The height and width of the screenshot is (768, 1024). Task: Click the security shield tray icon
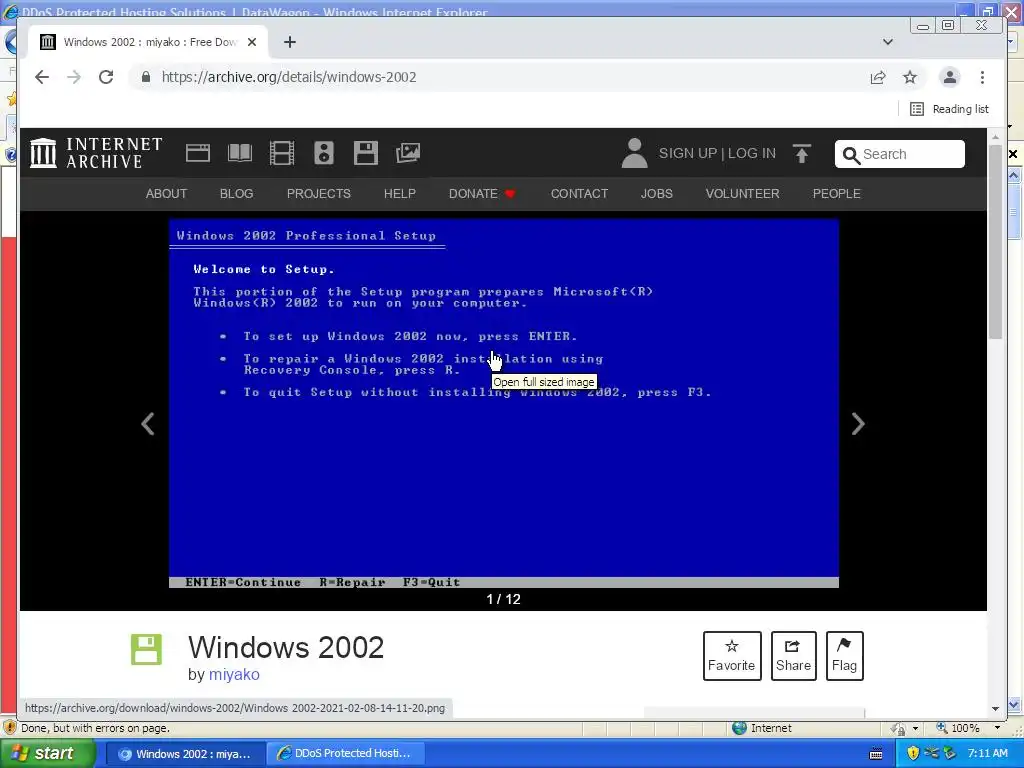pos(913,754)
